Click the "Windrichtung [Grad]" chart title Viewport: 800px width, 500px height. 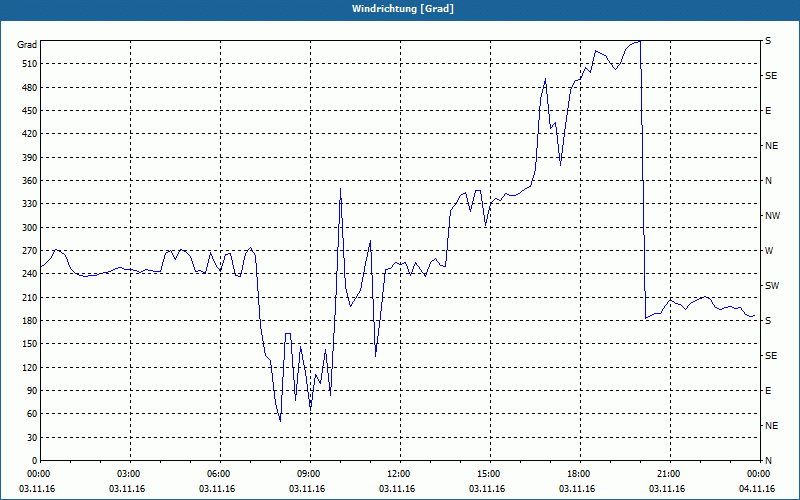pyautogui.click(x=403, y=9)
